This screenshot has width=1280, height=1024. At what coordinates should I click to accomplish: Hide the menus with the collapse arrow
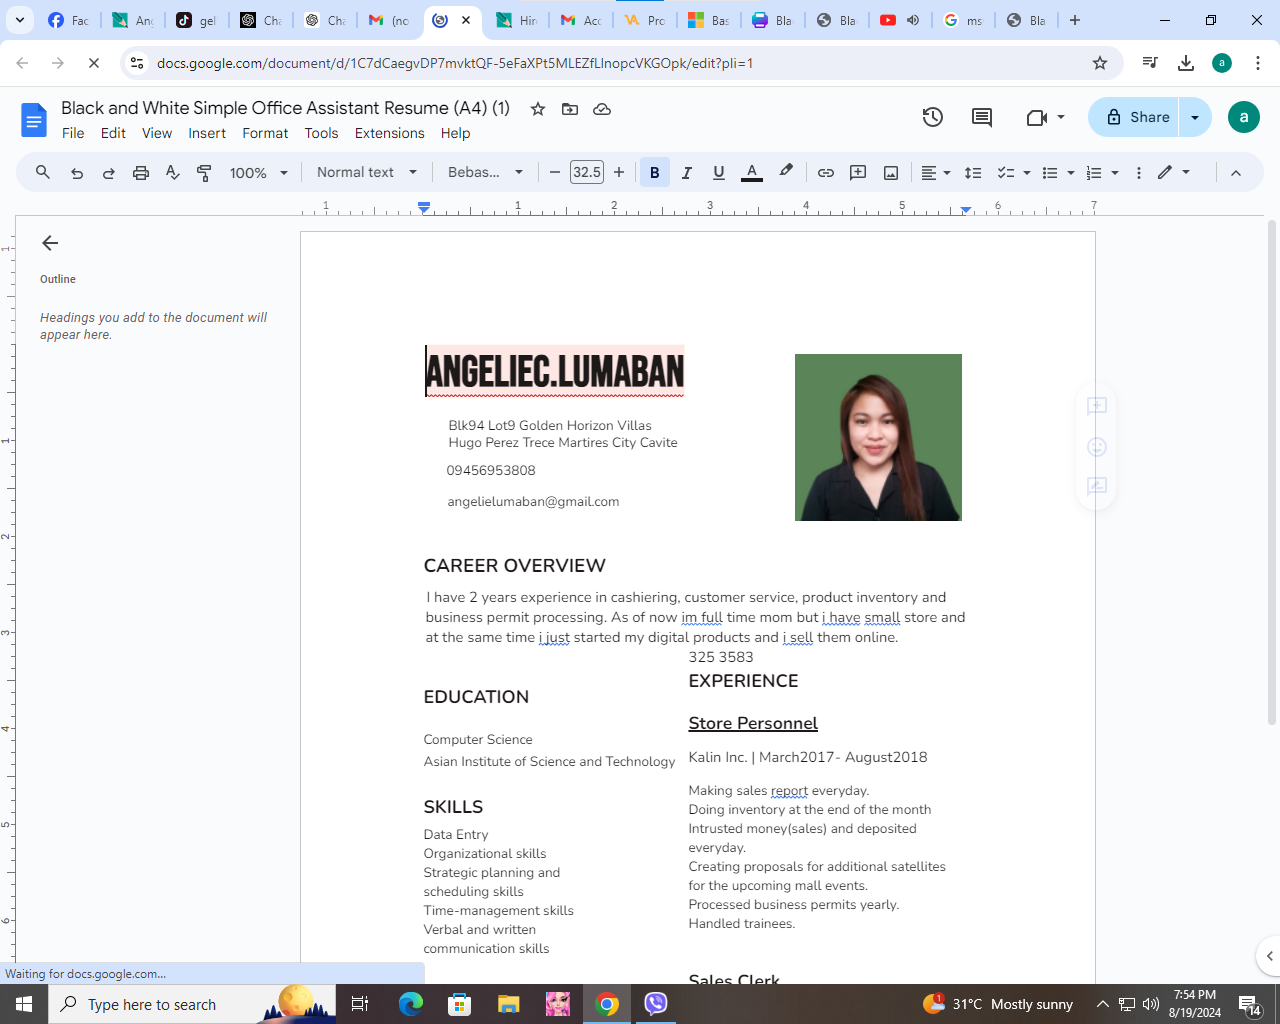click(1236, 173)
